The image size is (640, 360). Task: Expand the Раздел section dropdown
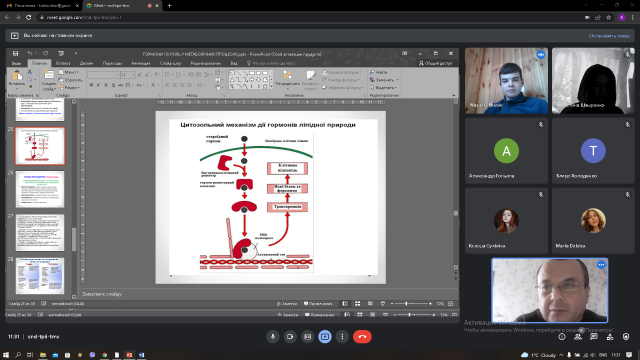(x=70, y=87)
